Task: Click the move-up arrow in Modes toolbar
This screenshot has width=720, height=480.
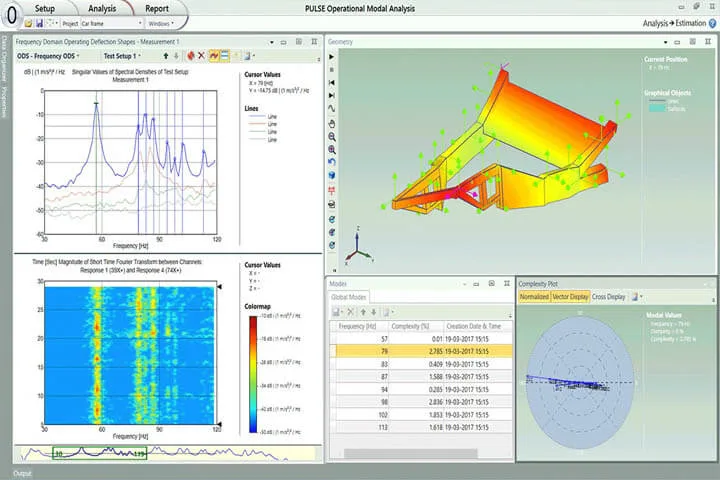Action: pos(363,312)
